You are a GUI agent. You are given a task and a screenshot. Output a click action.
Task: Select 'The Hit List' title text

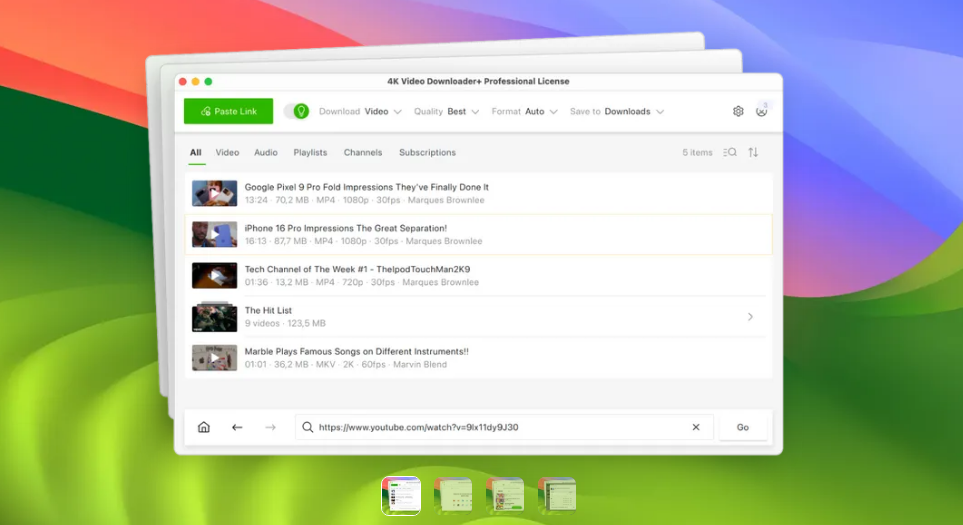click(268, 311)
